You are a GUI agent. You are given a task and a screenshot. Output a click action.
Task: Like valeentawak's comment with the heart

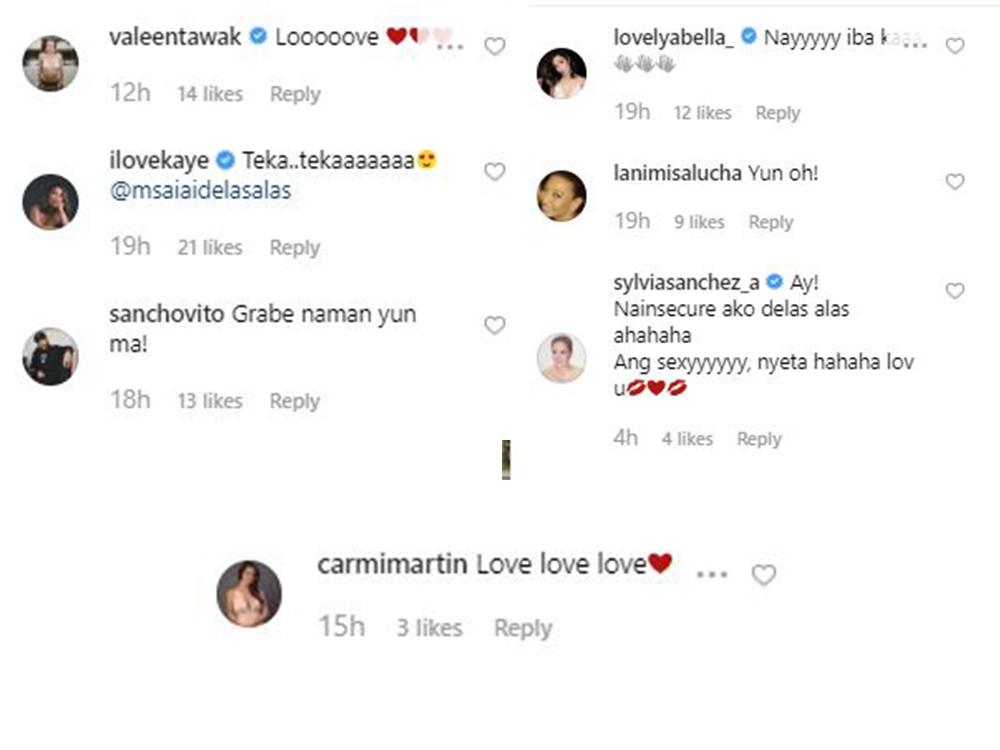494,46
